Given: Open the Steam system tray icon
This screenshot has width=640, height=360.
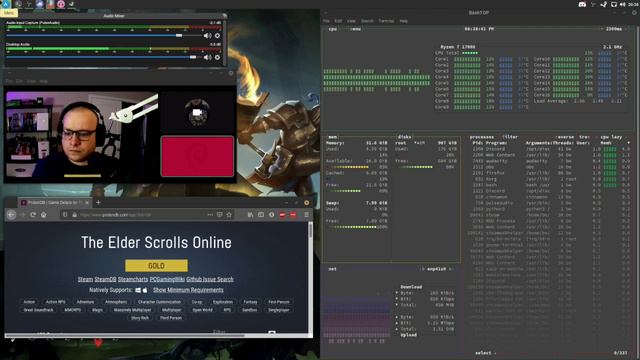Looking at the screenshot, I should 604,4.
